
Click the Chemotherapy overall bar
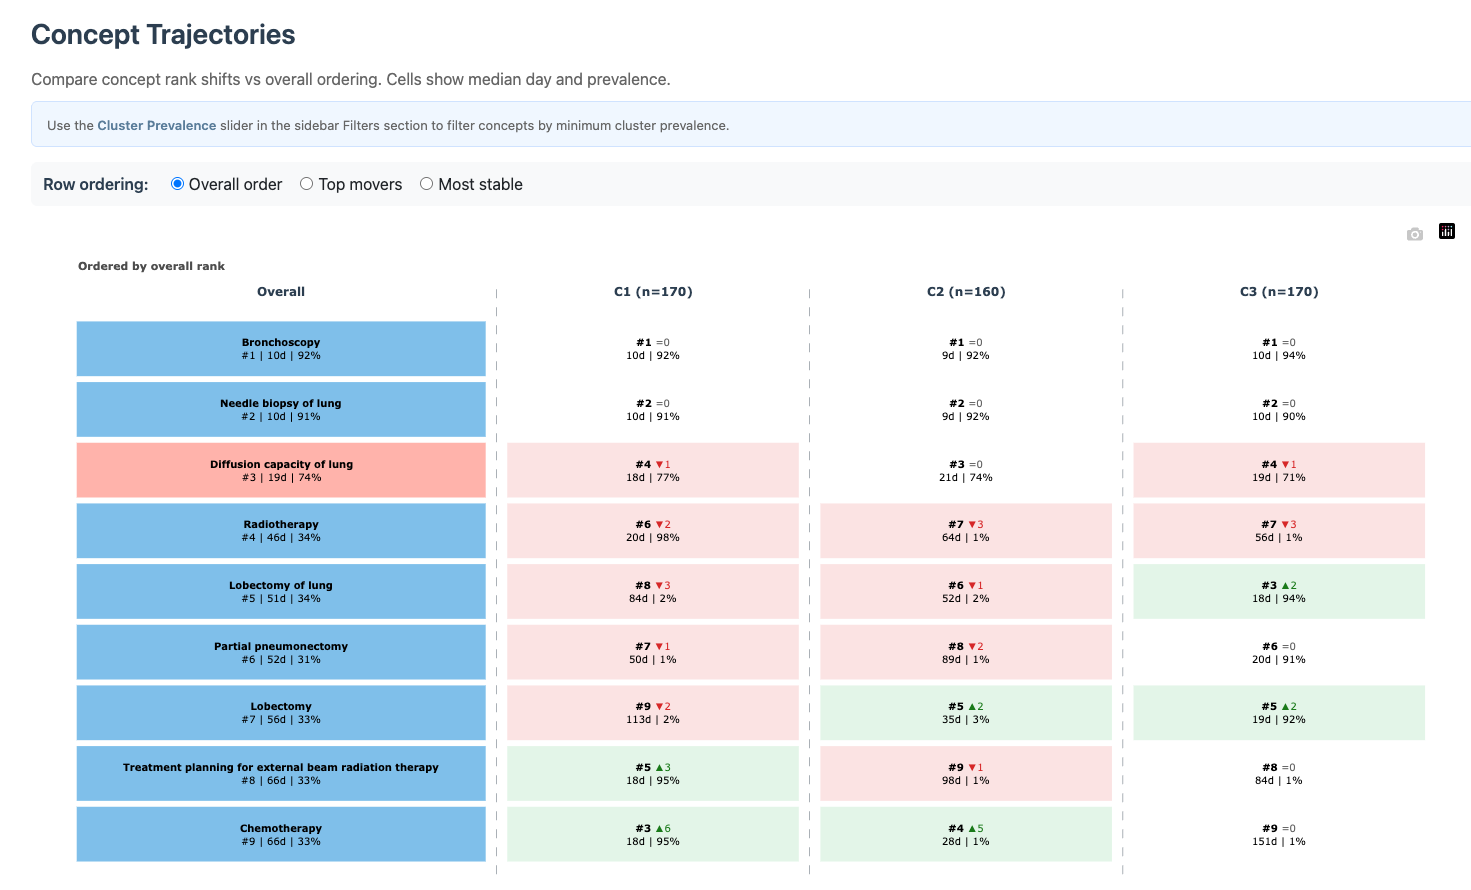281,835
